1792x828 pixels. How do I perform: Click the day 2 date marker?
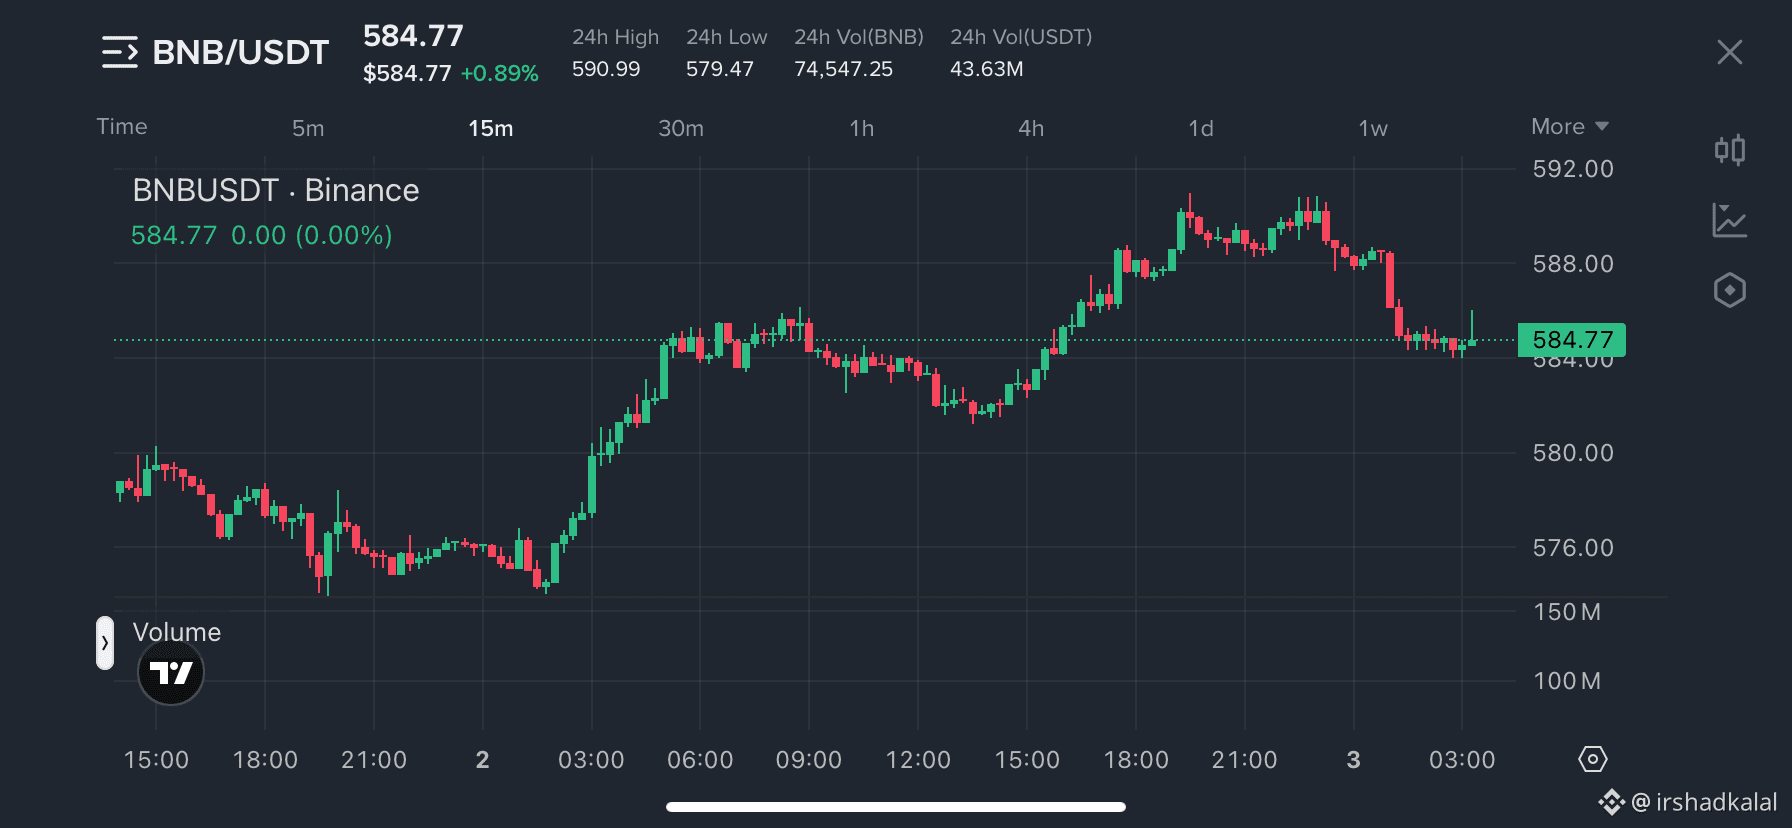pyautogui.click(x=483, y=760)
